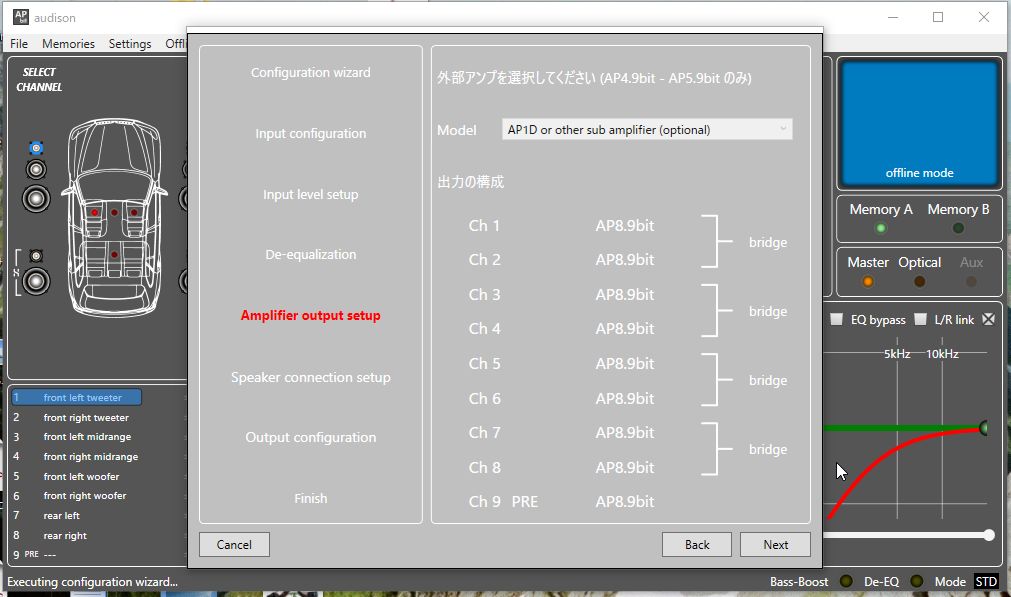Open the Memories menu
The height and width of the screenshot is (597, 1011).
pos(68,44)
